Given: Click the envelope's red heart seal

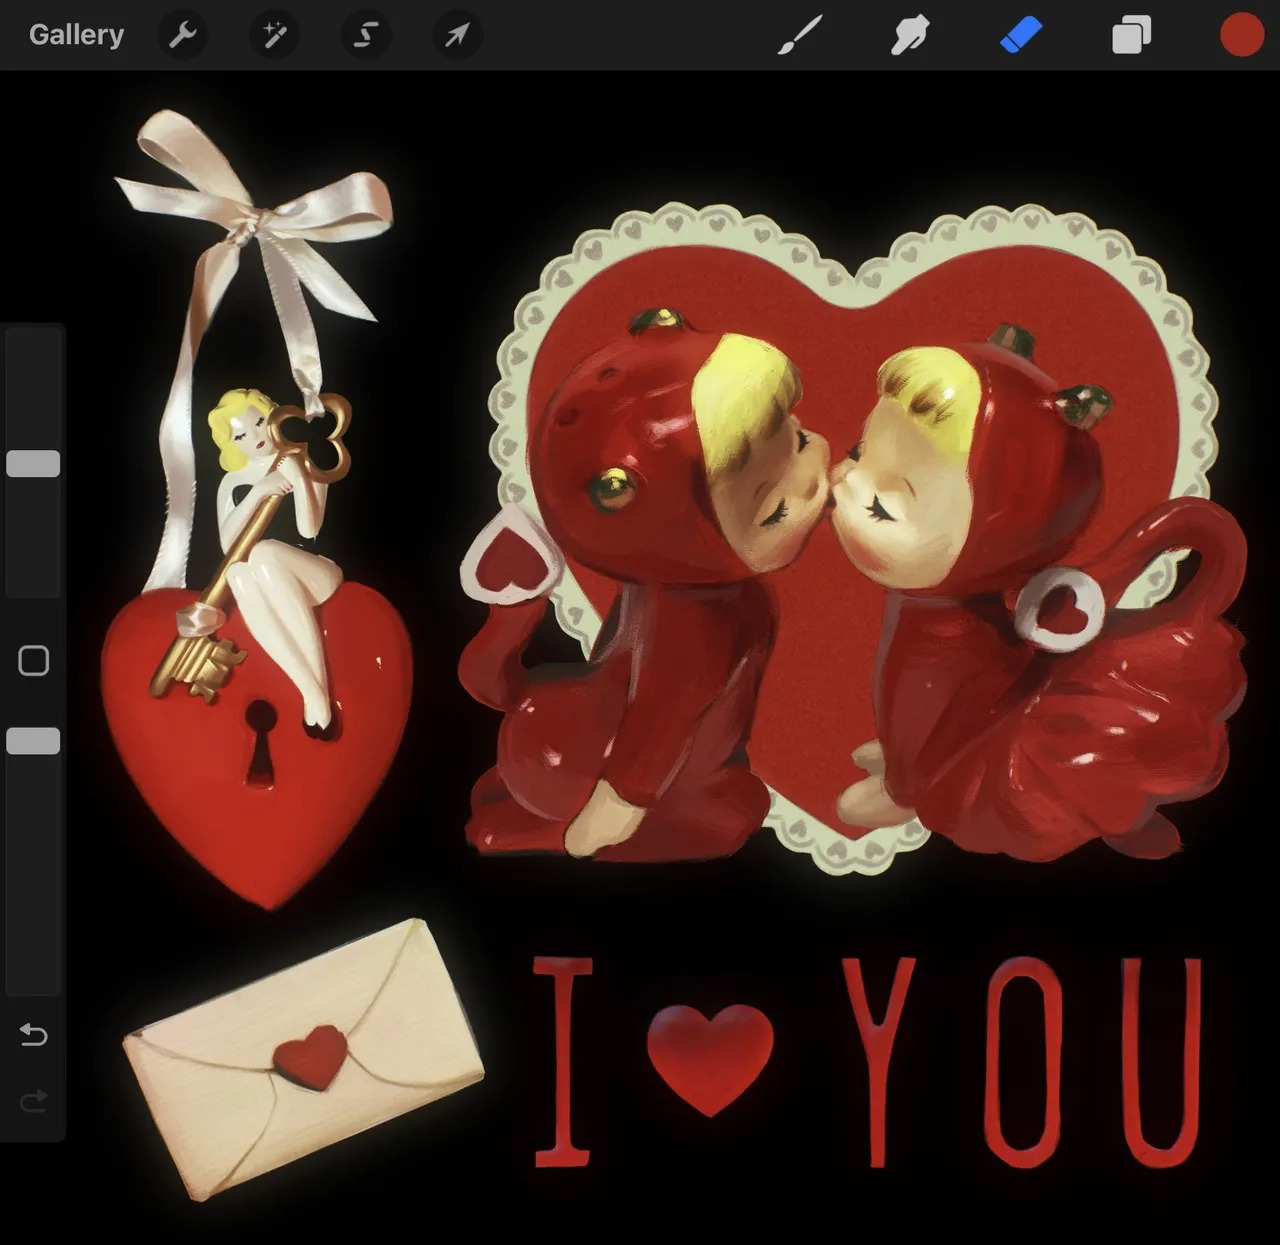Looking at the screenshot, I should point(311,1056).
